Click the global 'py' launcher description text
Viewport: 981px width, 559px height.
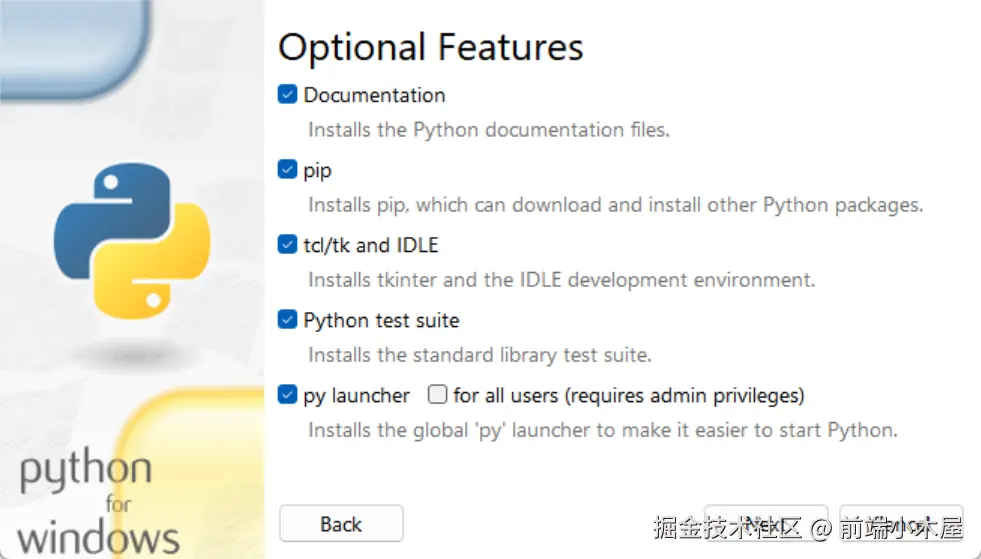(x=602, y=430)
